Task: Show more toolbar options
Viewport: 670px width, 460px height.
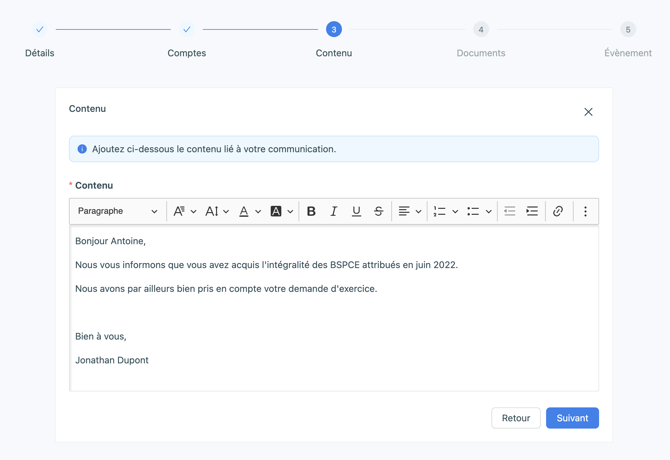Action: click(586, 211)
